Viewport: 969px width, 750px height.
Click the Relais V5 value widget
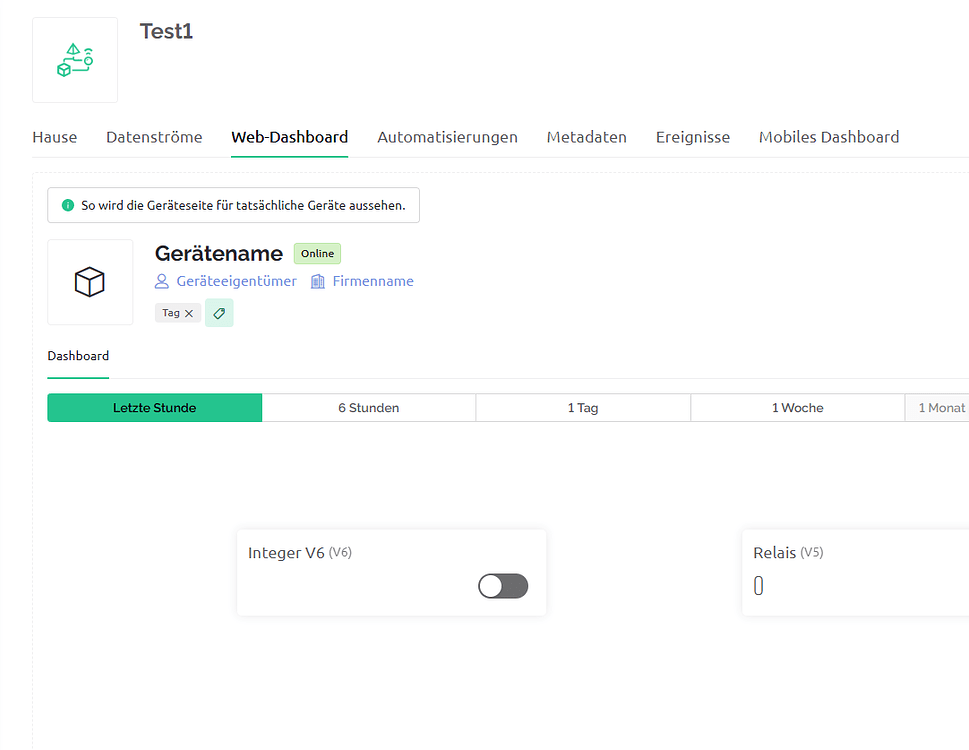(x=759, y=586)
